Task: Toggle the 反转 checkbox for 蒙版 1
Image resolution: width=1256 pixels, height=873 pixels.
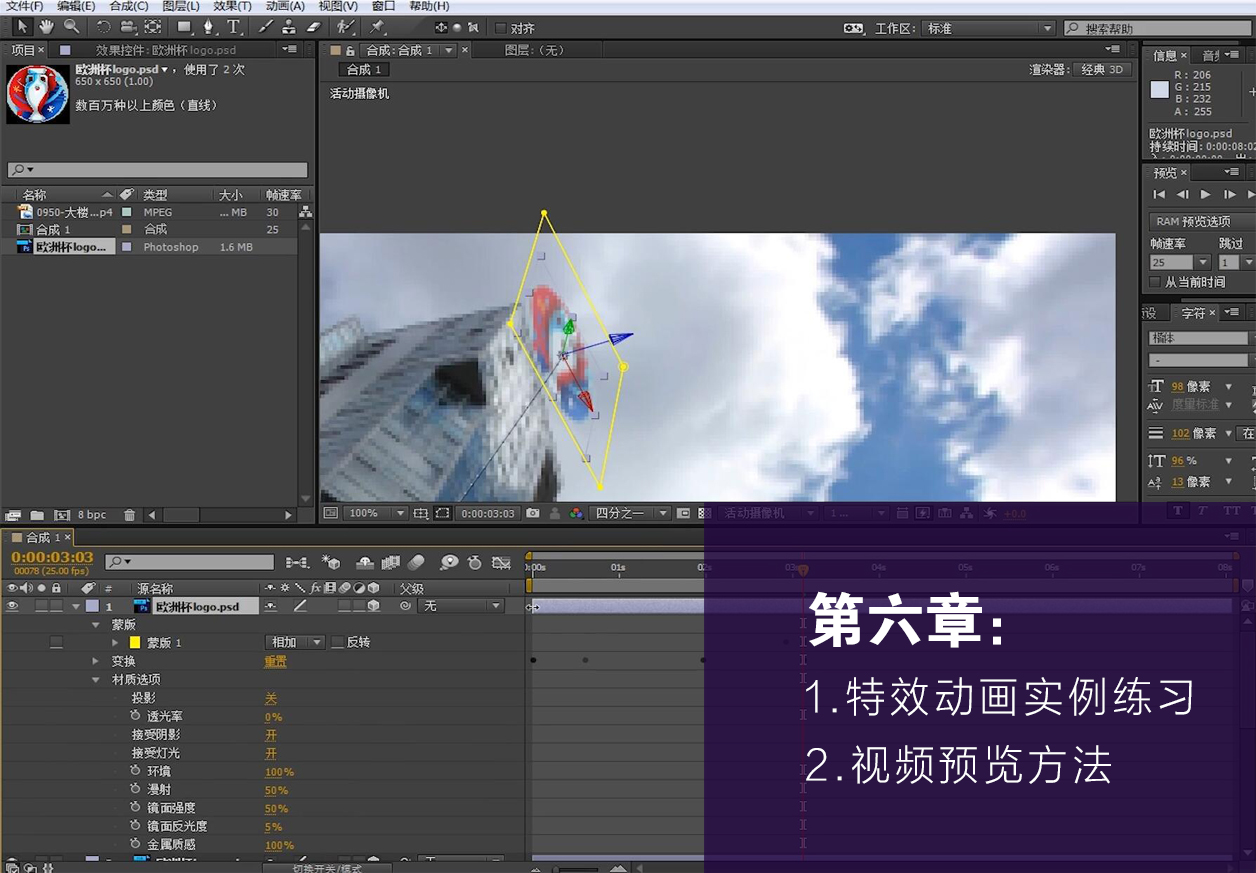Action: click(x=338, y=642)
